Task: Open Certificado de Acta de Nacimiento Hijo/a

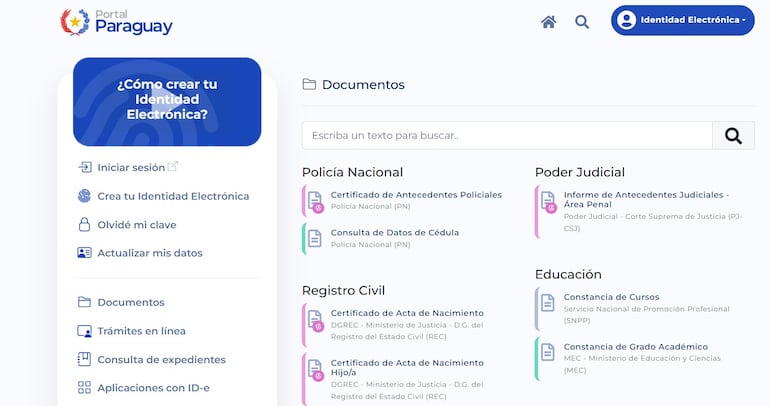Action: (x=407, y=367)
